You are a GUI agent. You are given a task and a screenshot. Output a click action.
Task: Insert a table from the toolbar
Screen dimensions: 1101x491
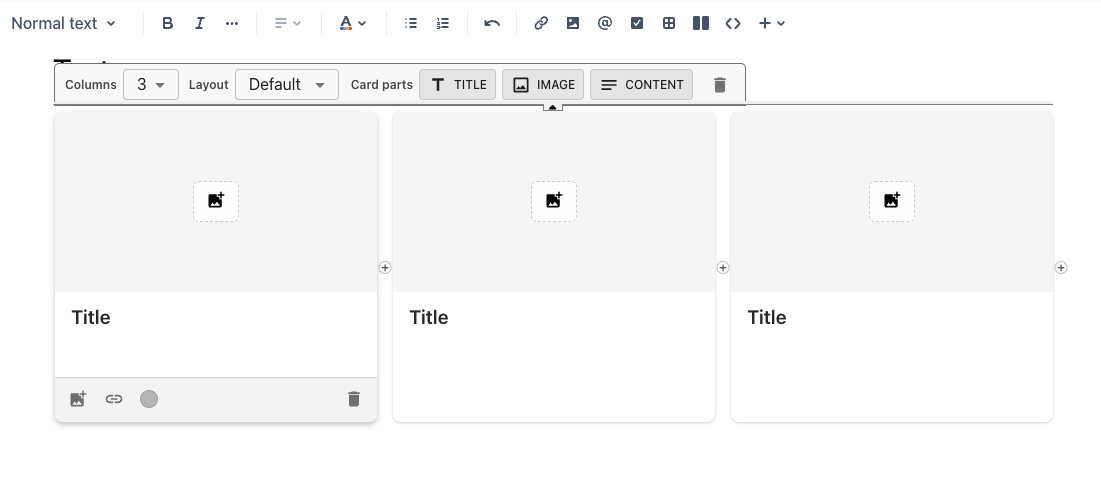tap(669, 23)
